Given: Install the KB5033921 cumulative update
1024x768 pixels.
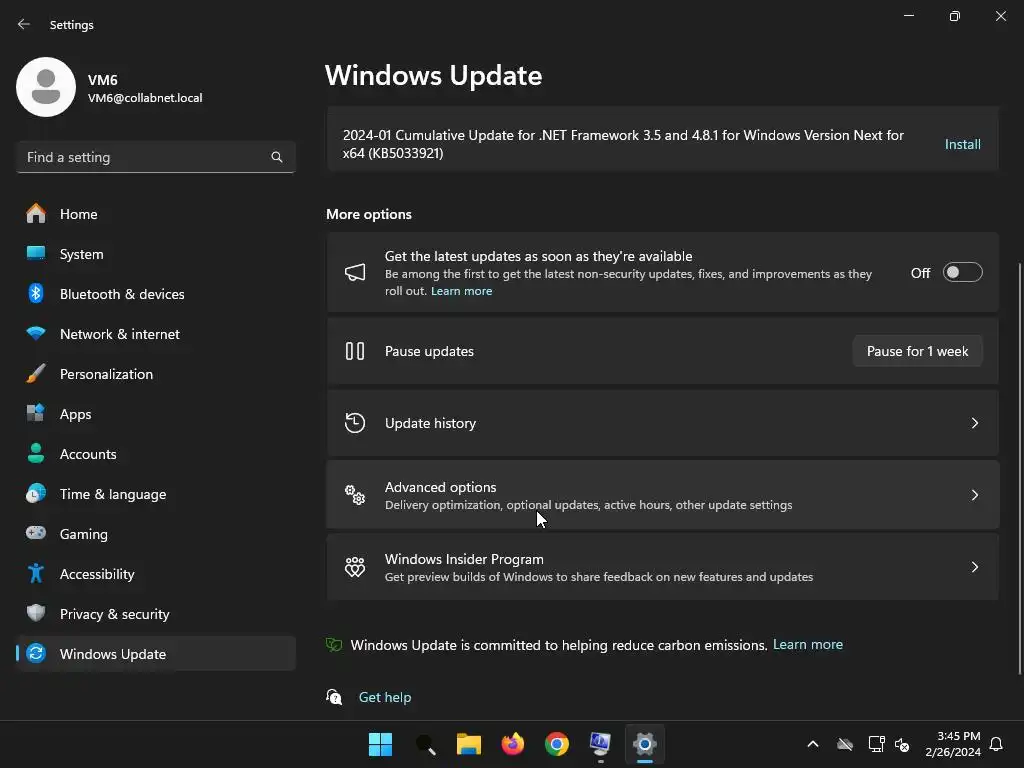Looking at the screenshot, I should [963, 144].
